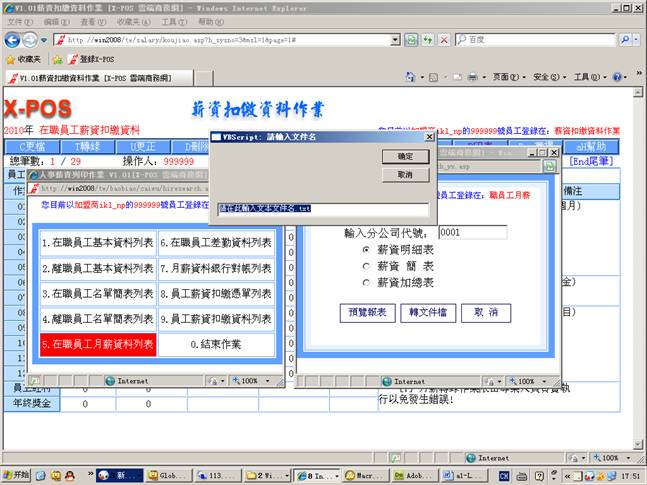Click the Help question mark icon
This screenshot has width=647, height=485.
click(618, 77)
